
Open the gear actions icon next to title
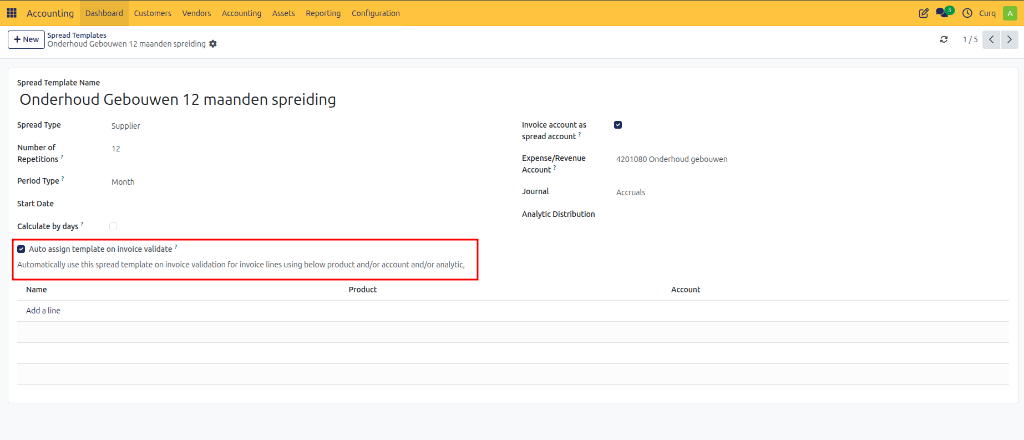pos(213,44)
